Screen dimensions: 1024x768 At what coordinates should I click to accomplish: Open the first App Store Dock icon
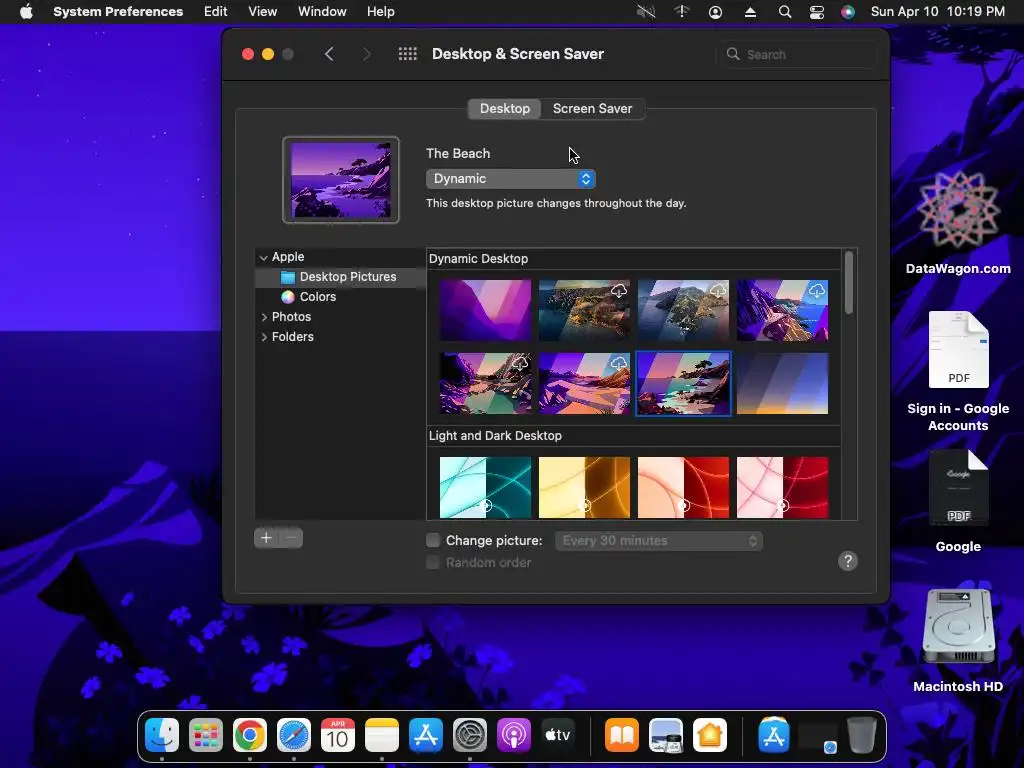pyautogui.click(x=426, y=735)
